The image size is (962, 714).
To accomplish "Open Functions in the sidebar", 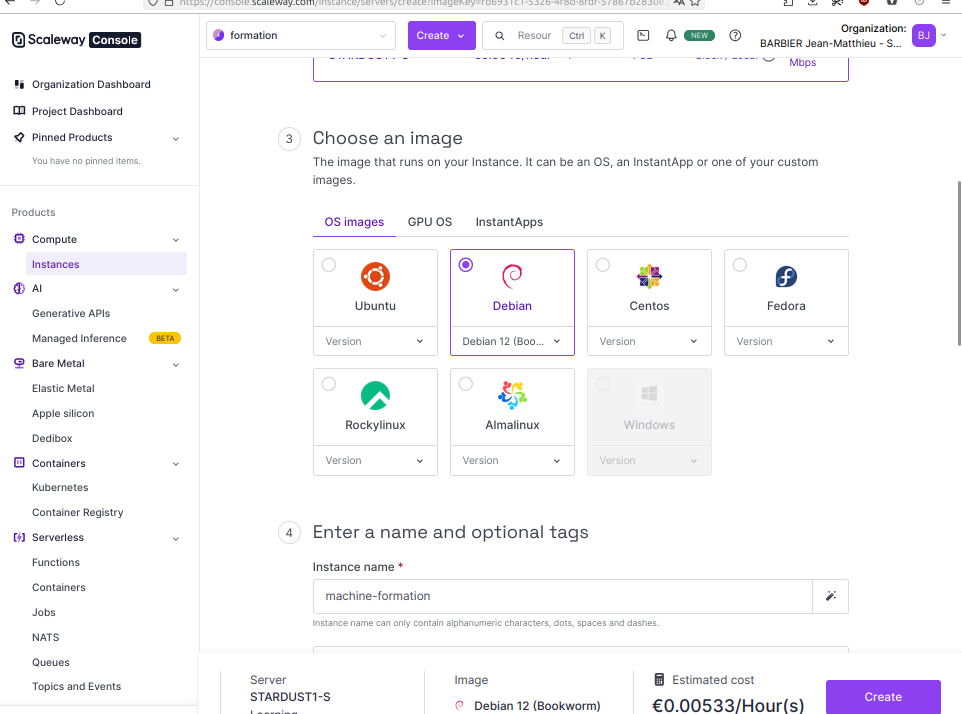I will point(56,562).
